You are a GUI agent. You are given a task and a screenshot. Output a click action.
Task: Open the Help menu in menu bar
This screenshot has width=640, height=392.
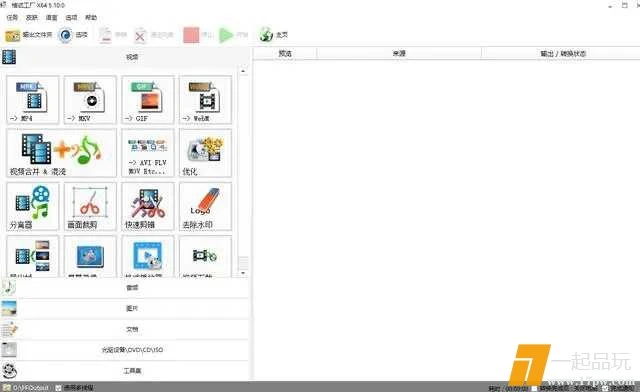pos(91,18)
